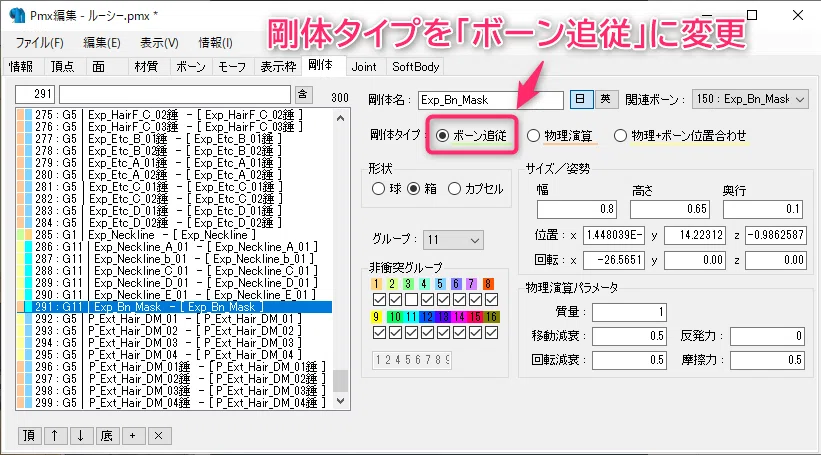Select row 275 Exp_HairF_C_02鍾

pyautogui.click(x=174, y=115)
